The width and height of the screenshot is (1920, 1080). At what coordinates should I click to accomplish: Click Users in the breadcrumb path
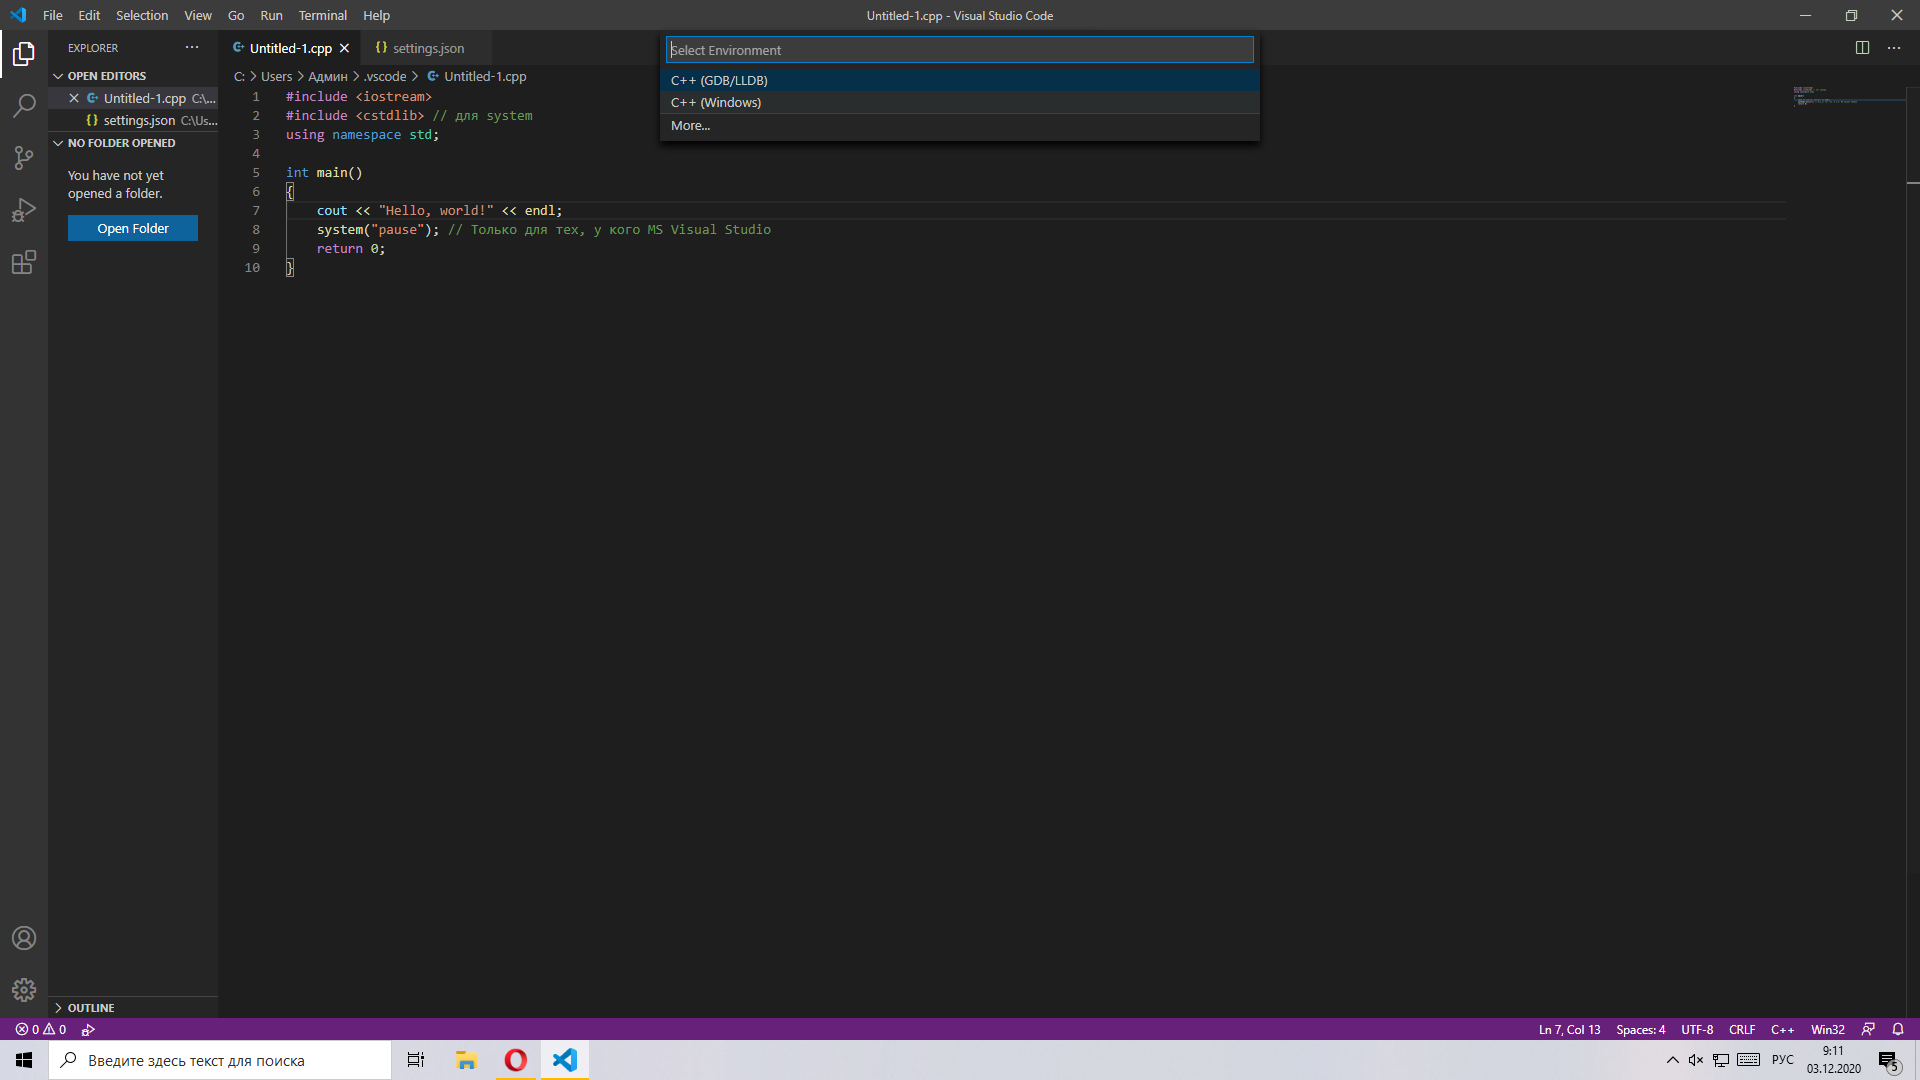[x=277, y=76]
